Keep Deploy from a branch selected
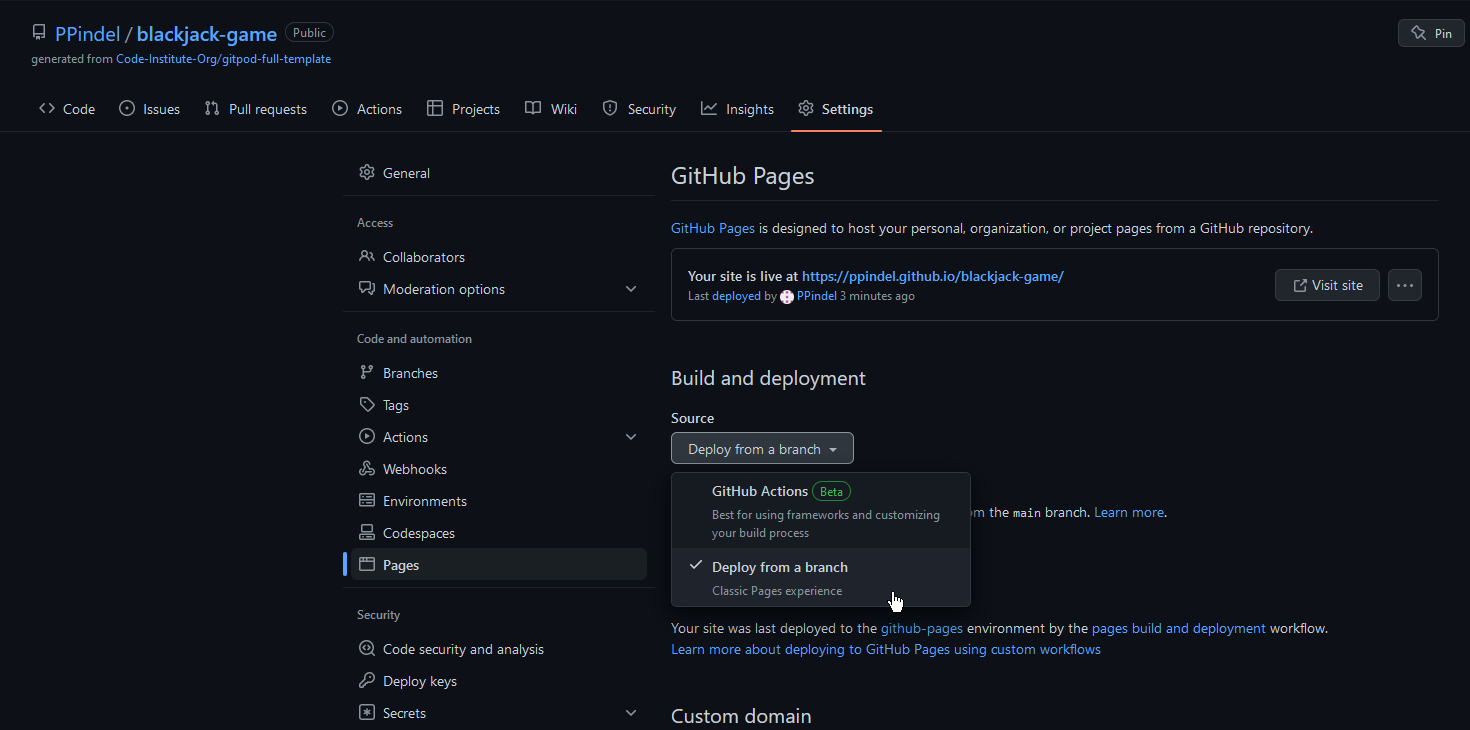This screenshot has height=730, width=1470. coord(779,567)
